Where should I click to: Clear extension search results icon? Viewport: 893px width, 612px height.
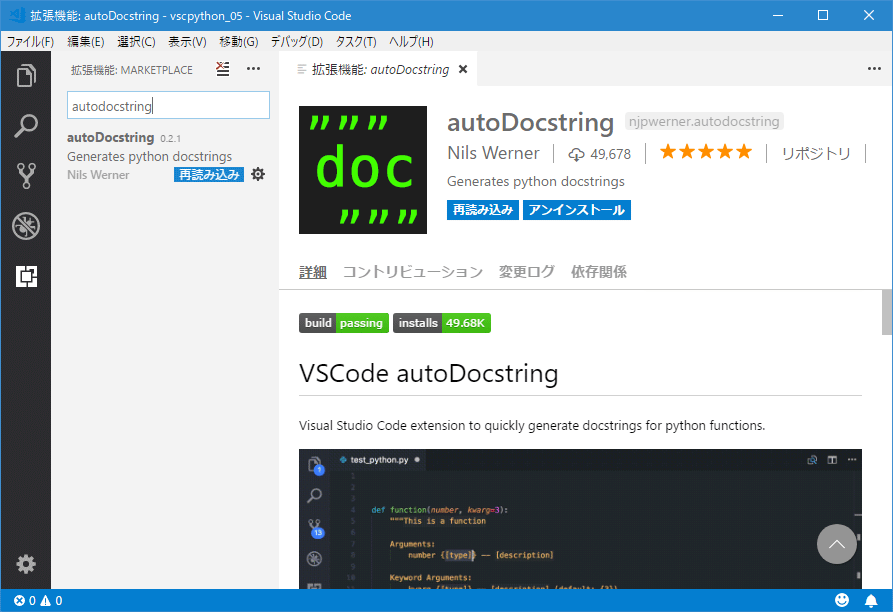[x=223, y=69]
